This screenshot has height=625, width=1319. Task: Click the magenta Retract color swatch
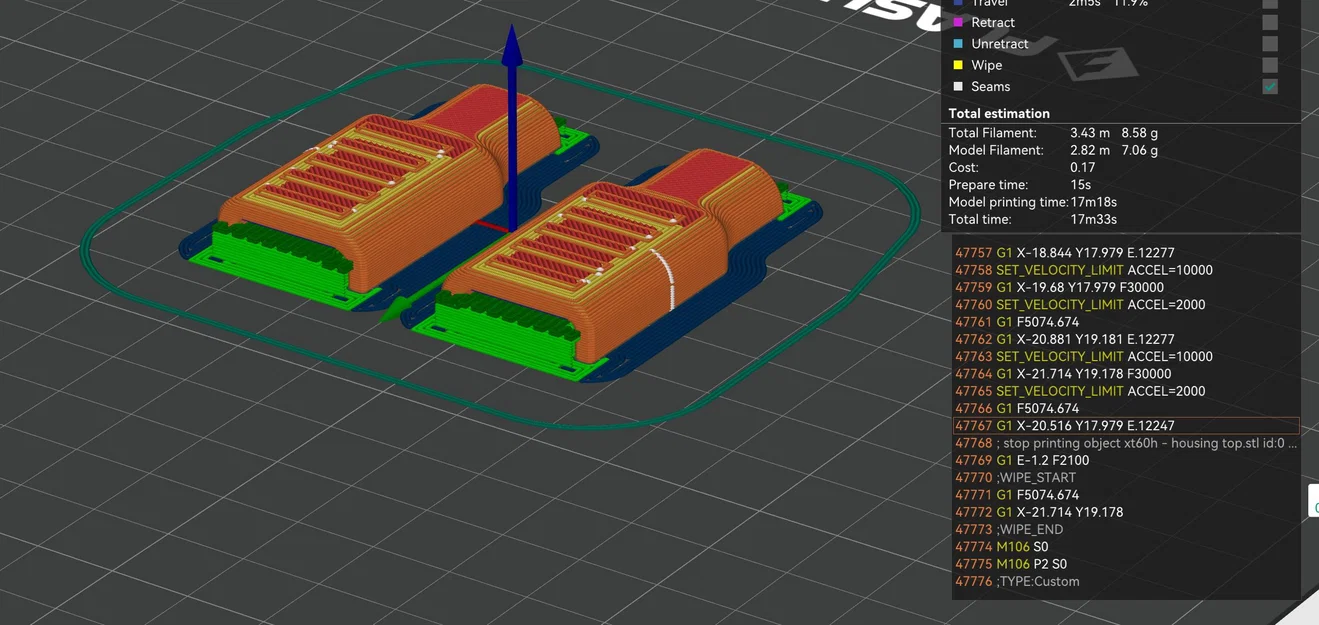(x=958, y=22)
